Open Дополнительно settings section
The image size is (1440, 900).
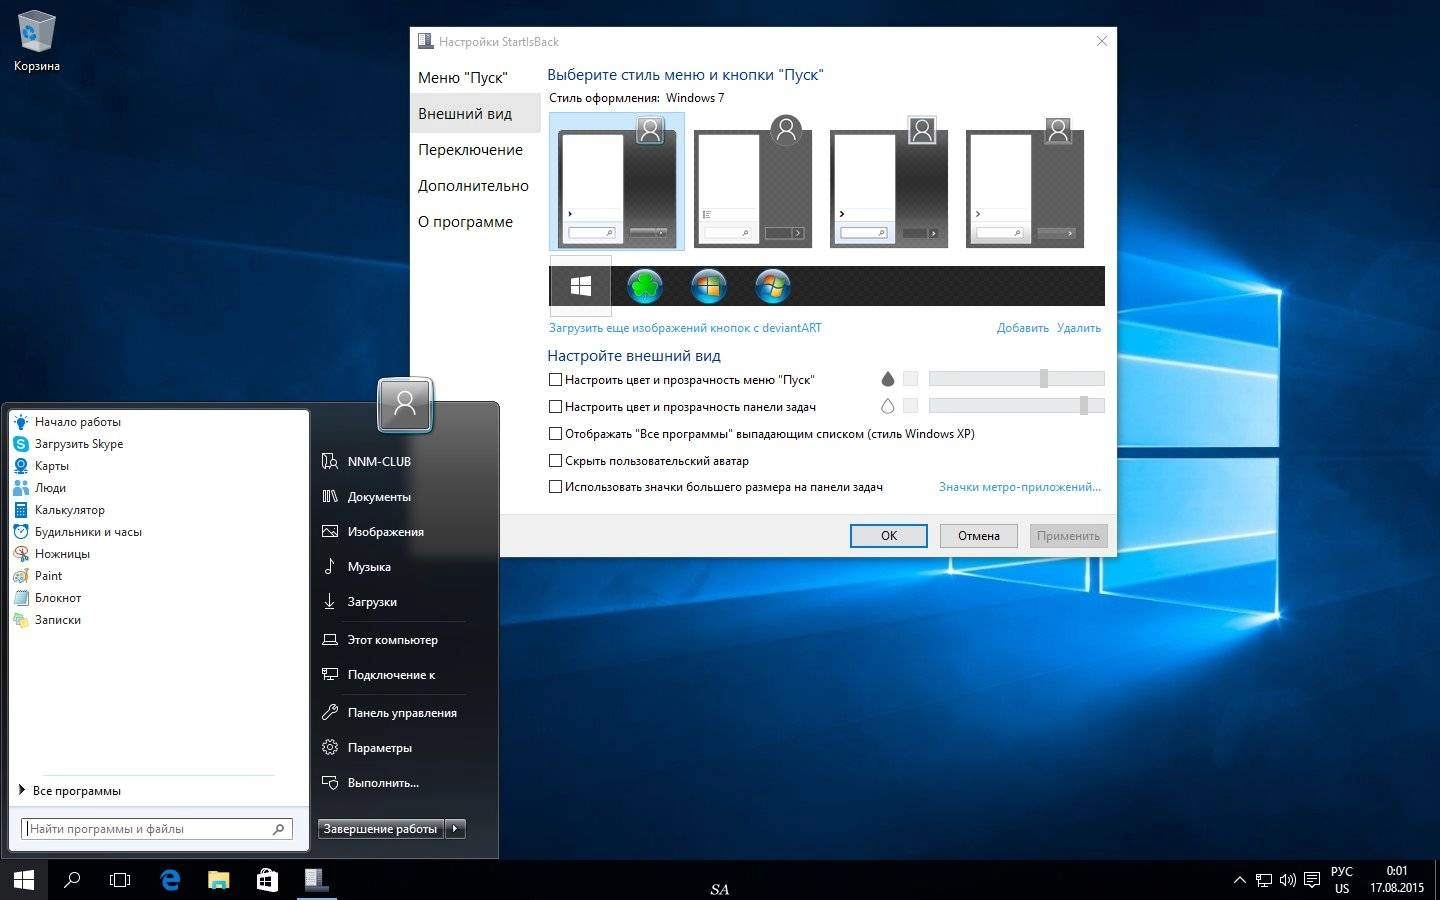pyautogui.click(x=476, y=186)
